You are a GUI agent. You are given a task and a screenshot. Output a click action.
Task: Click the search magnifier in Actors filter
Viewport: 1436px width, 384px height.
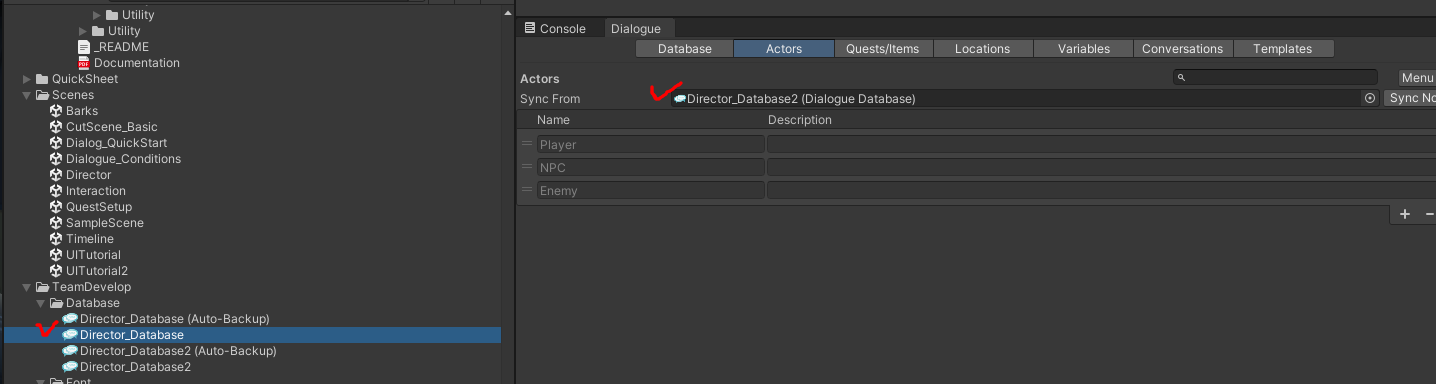1182,78
